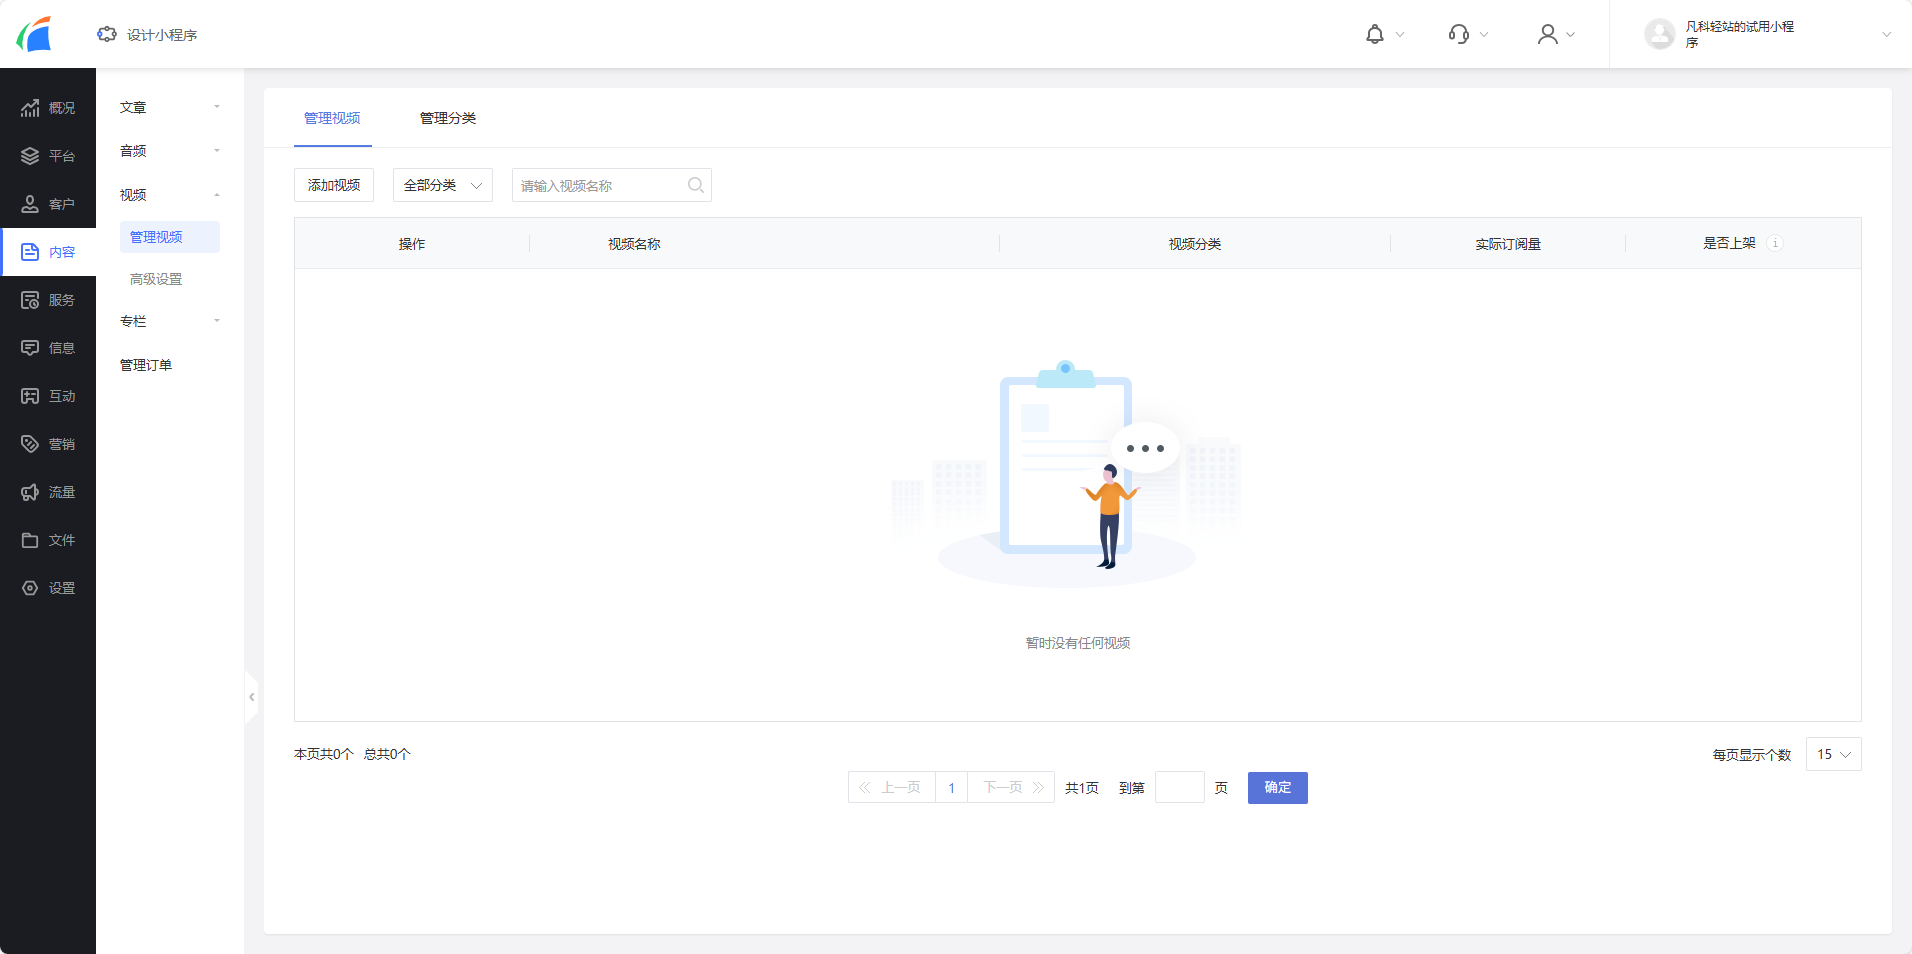Open 流量 traffic section in sidebar
The image size is (1912, 954).
tap(48, 492)
